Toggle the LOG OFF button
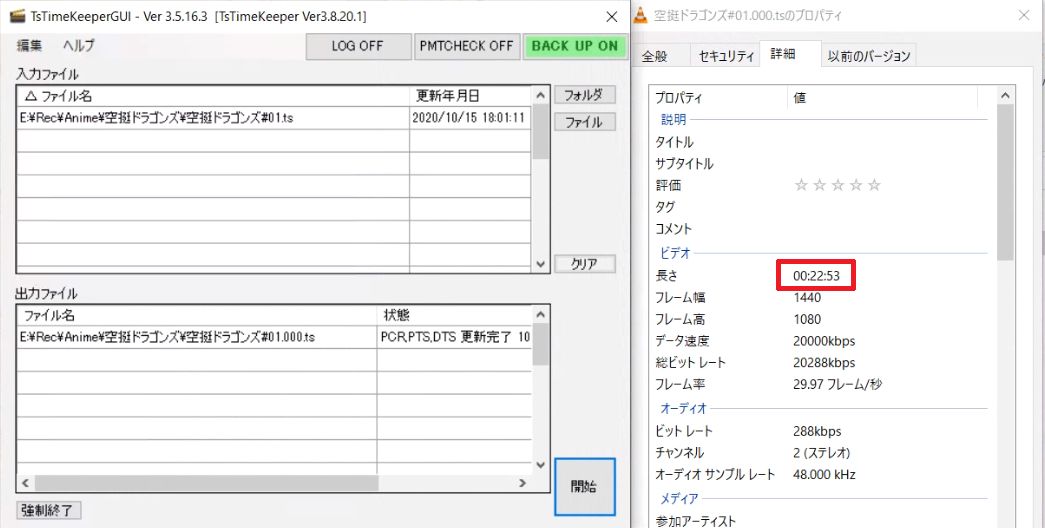 [359, 47]
